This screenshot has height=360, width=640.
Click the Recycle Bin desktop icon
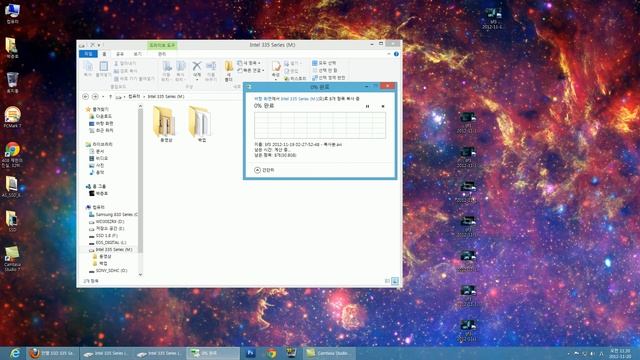pos(12,82)
